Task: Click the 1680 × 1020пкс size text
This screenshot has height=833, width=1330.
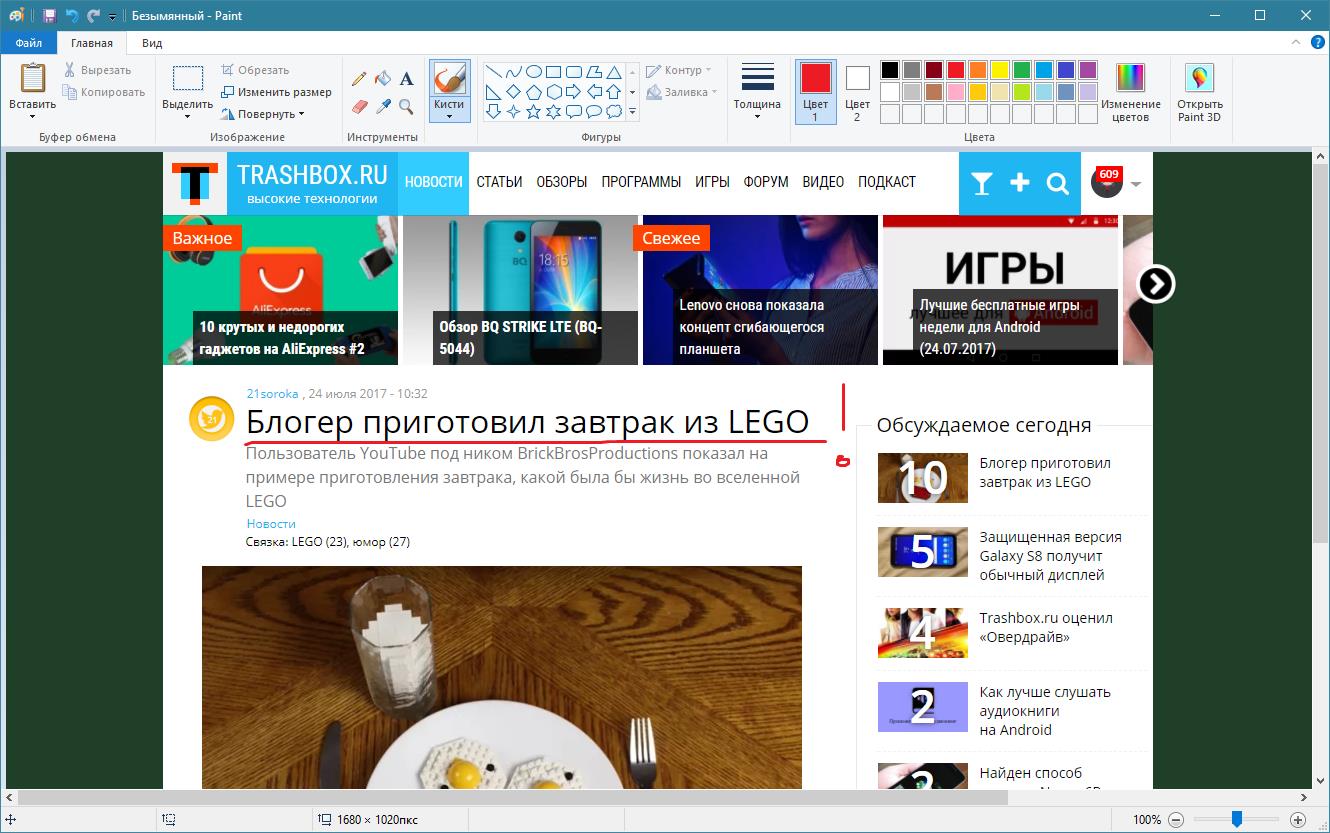Action: (377, 820)
